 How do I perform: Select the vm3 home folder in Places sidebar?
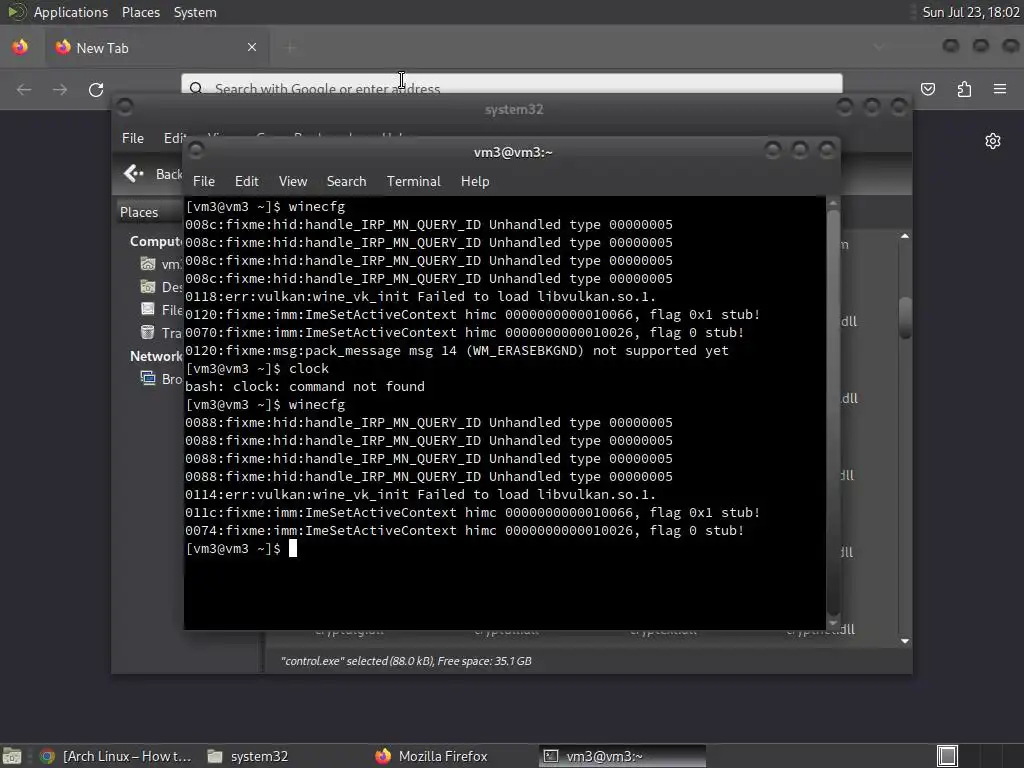coord(161,264)
